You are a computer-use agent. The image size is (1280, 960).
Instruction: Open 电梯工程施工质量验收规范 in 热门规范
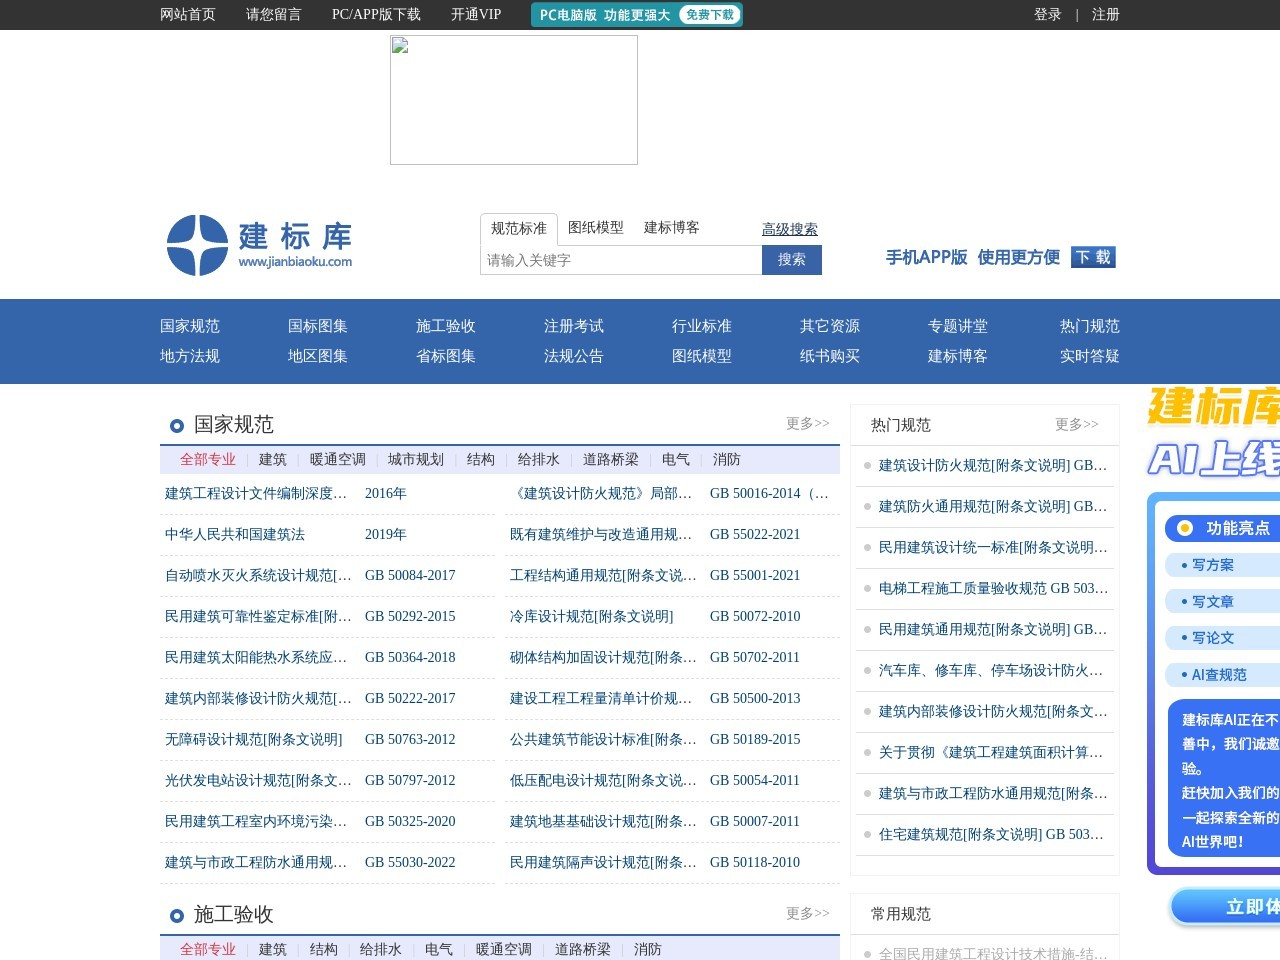tap(993, 589)
